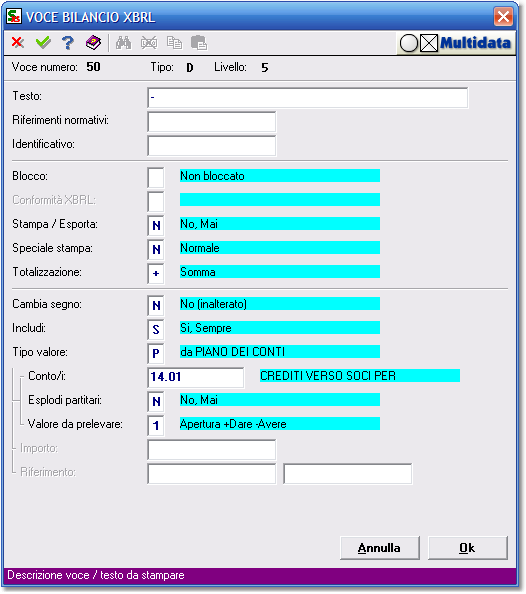Screen dimensions: 526x594
Task: Click the red X cancel toolbar icon
Action: 17,42
